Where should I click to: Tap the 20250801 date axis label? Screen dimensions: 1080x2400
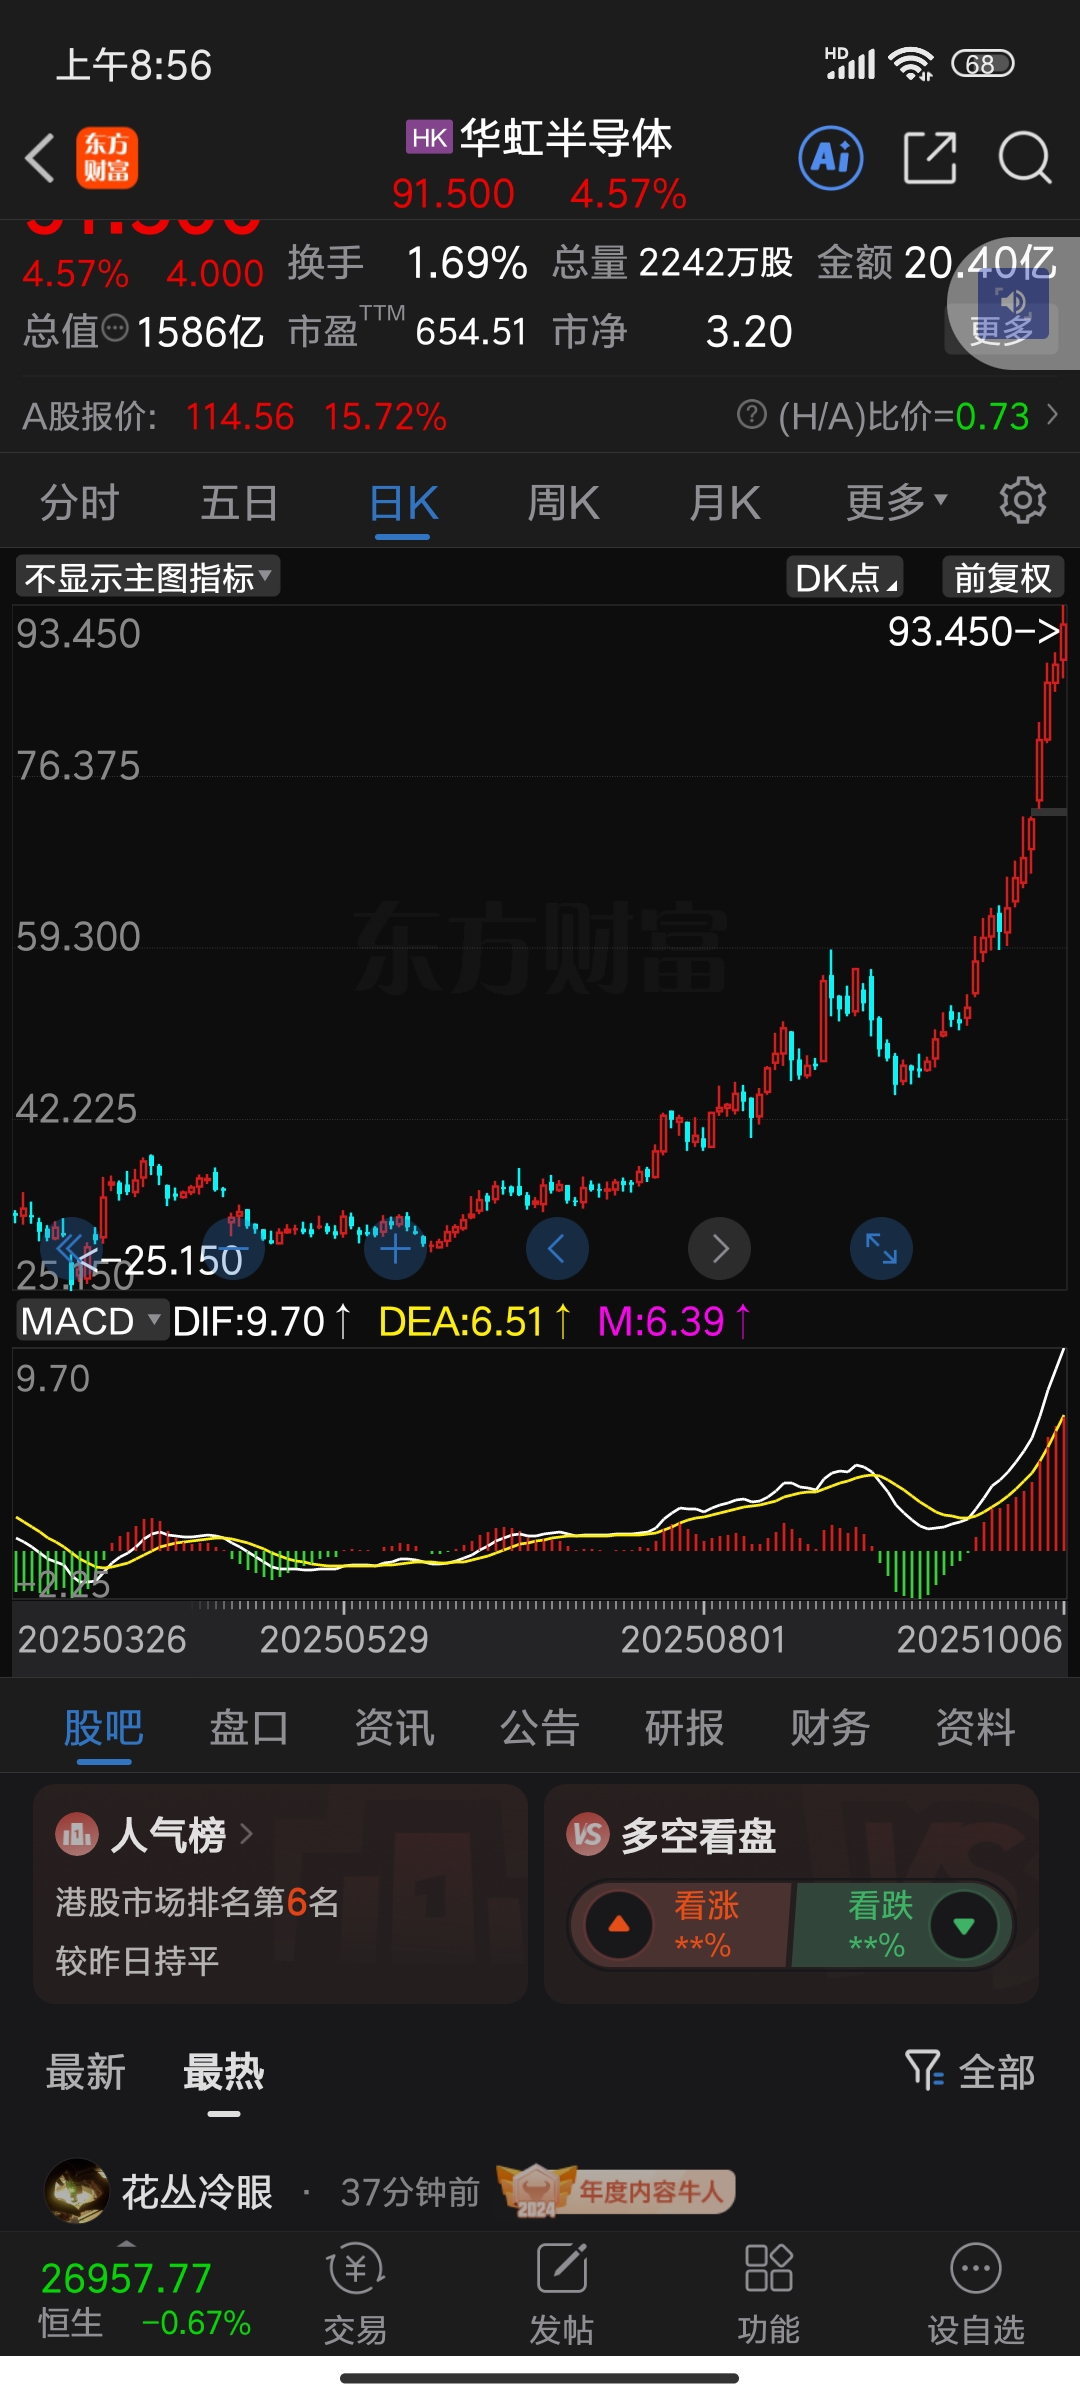pyautogui.click(x=703, y=1639)
